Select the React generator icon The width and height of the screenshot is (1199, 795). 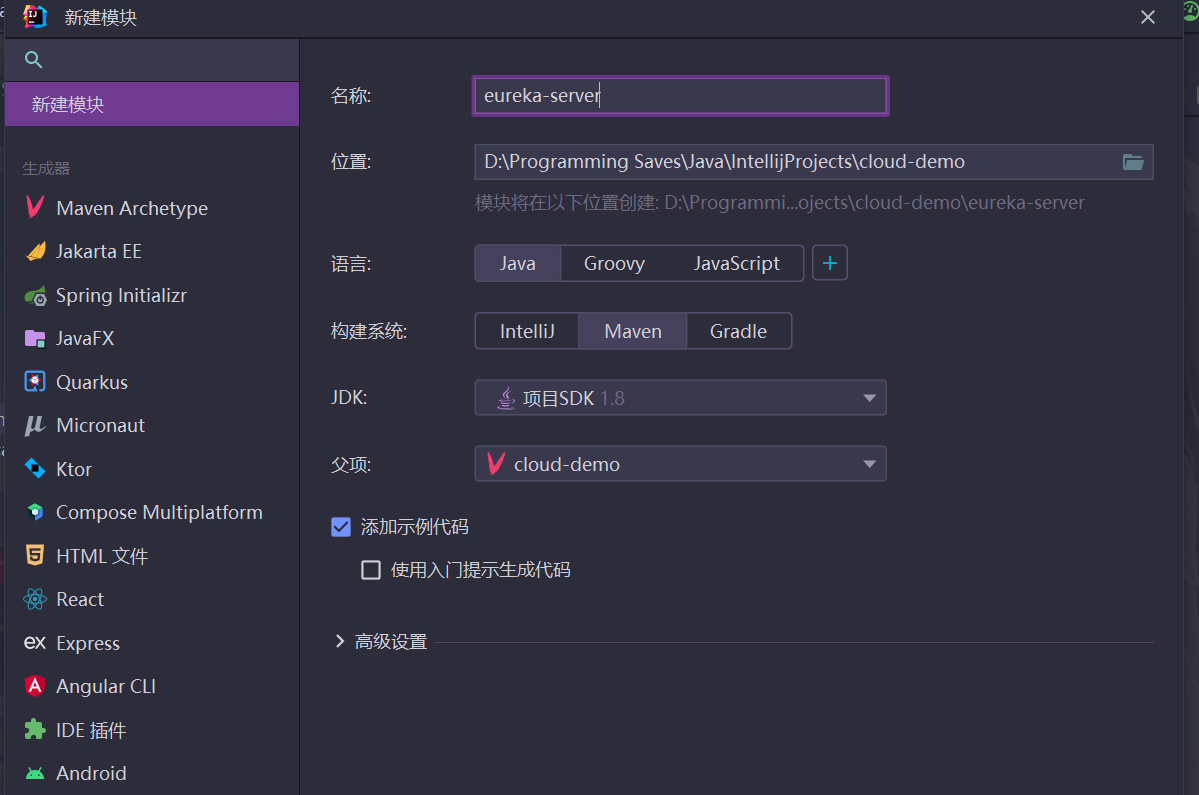pos(36,599)
